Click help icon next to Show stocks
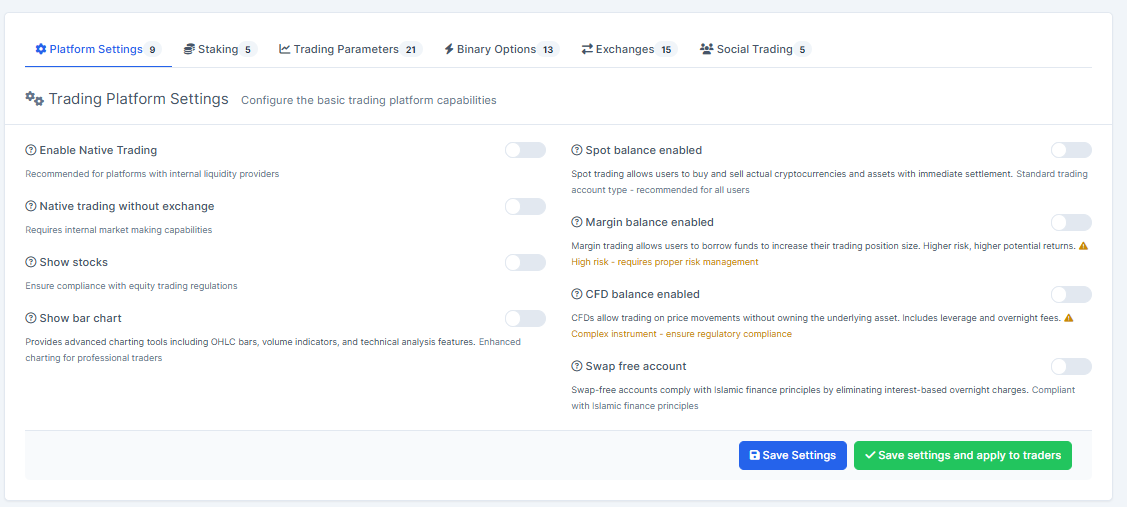This screenshot has width=1127, height=507. point(31,262)
